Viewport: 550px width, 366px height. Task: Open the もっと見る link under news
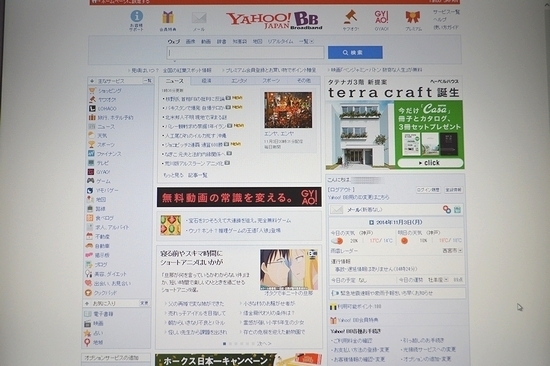click(x=173, y=175)
